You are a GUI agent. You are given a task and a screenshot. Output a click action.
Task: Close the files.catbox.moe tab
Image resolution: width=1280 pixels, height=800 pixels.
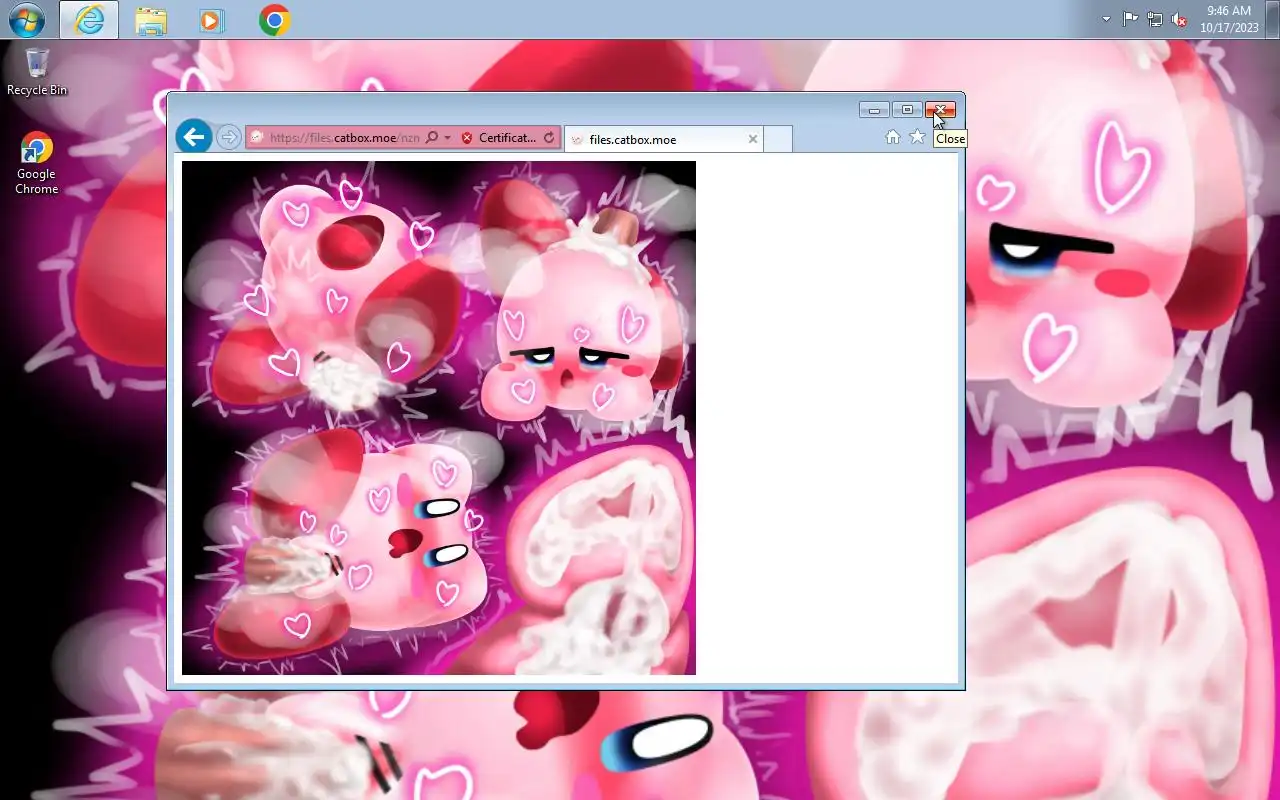tap(753, 139)
